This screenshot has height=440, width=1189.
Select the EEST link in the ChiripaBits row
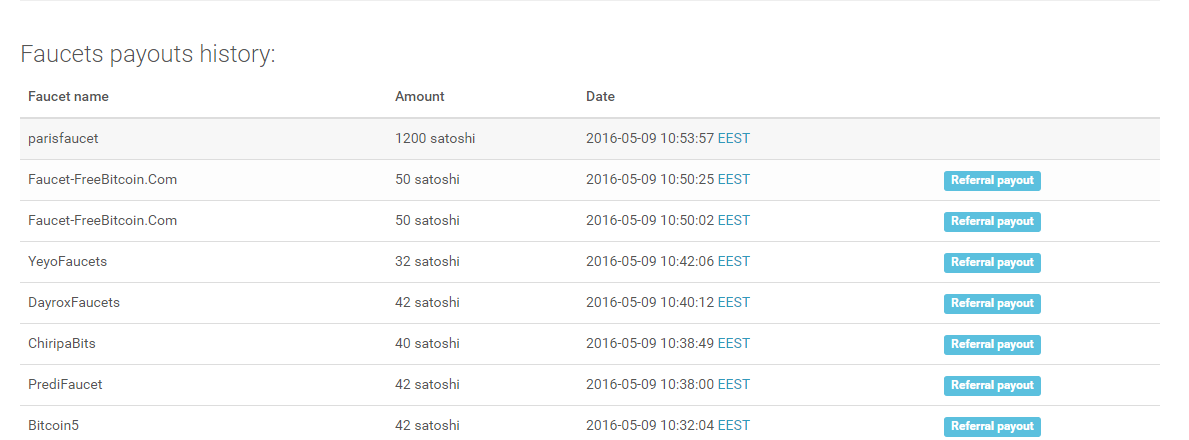click(733, 343)
